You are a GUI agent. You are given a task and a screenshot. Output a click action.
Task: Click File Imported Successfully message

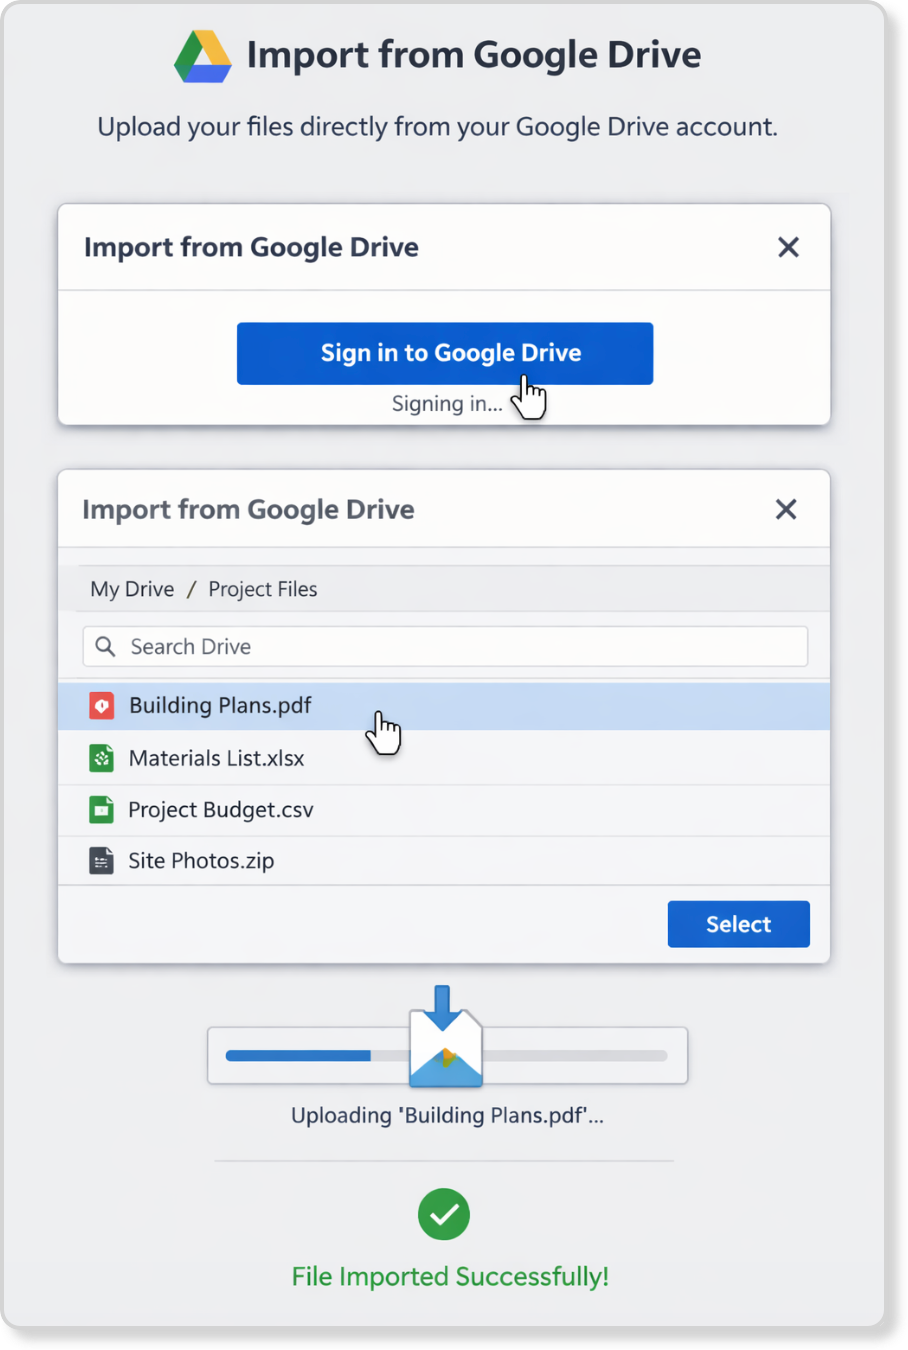[450, 1277]
